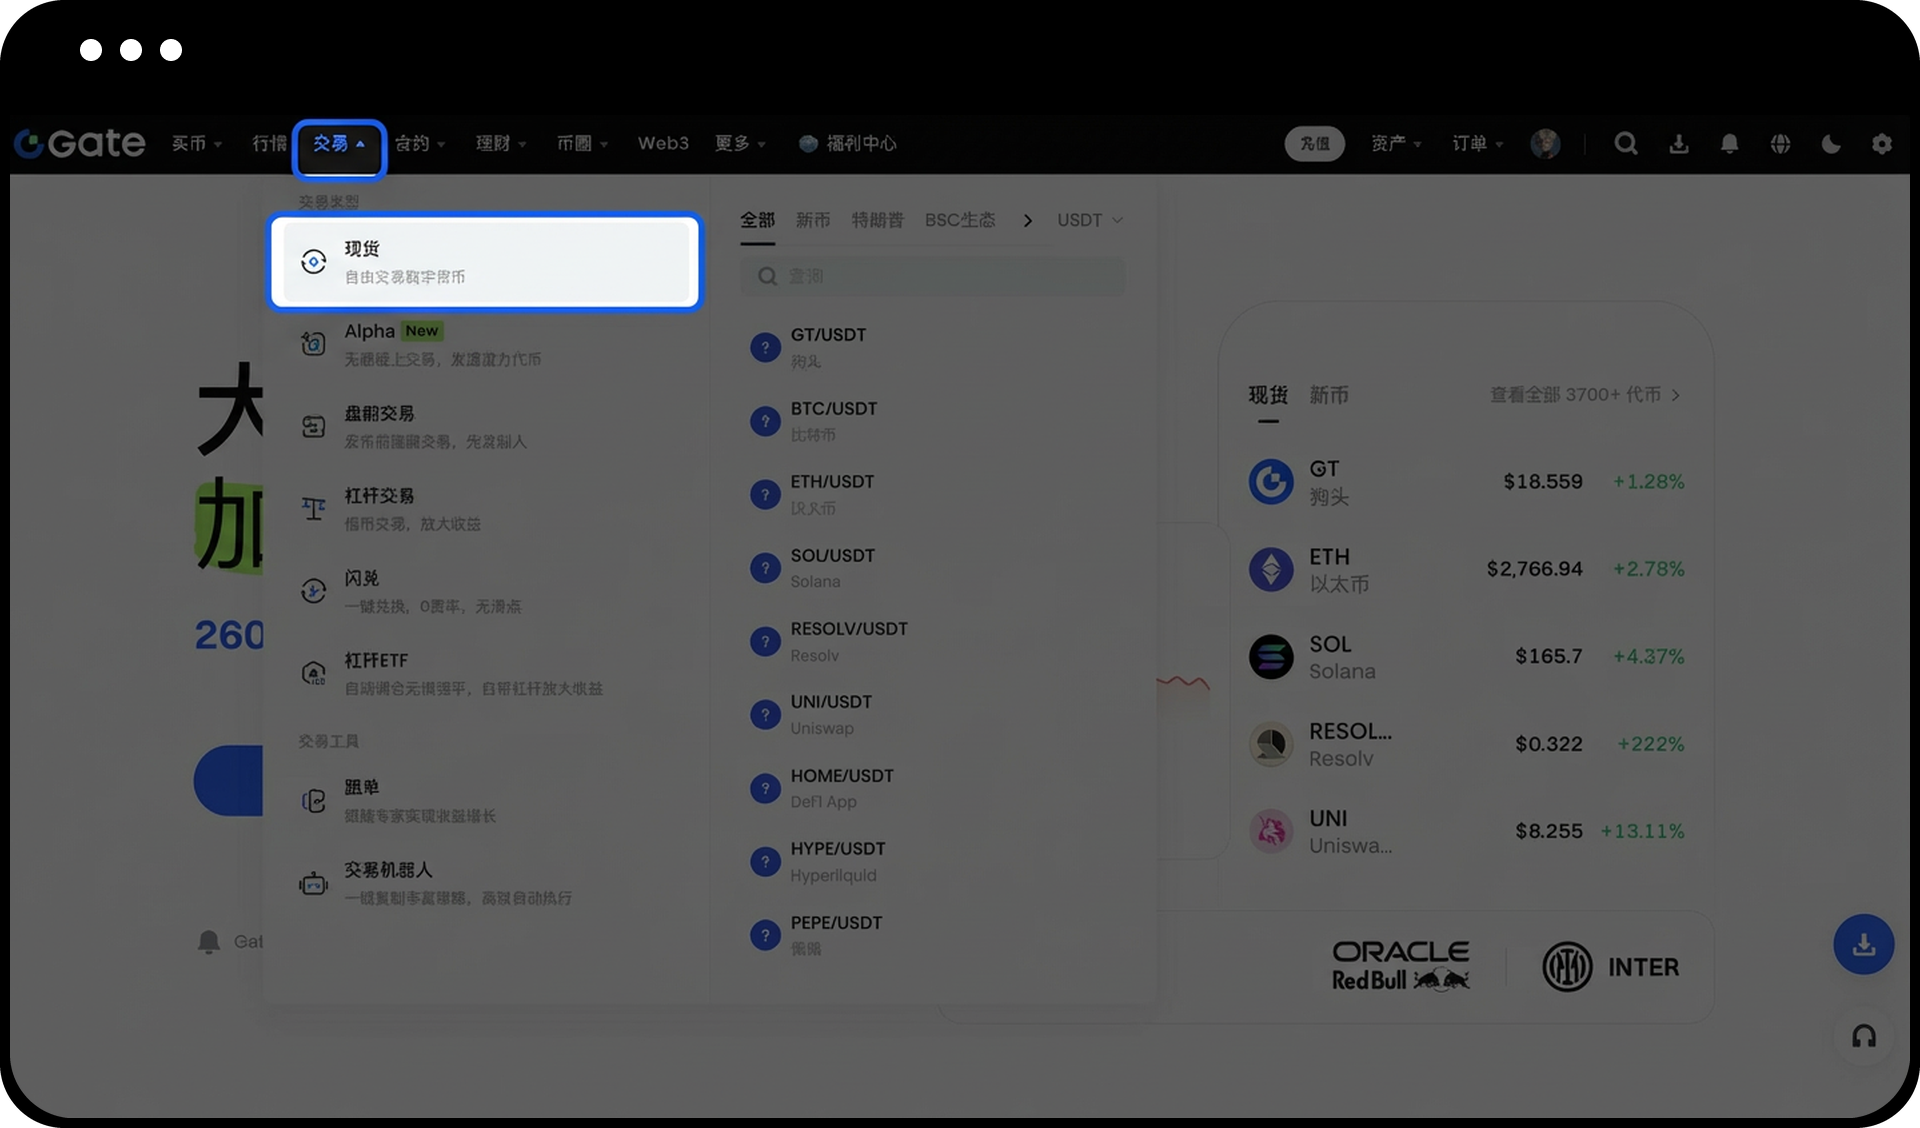Click the 充值 deposit button

[x=1314, y=144]
